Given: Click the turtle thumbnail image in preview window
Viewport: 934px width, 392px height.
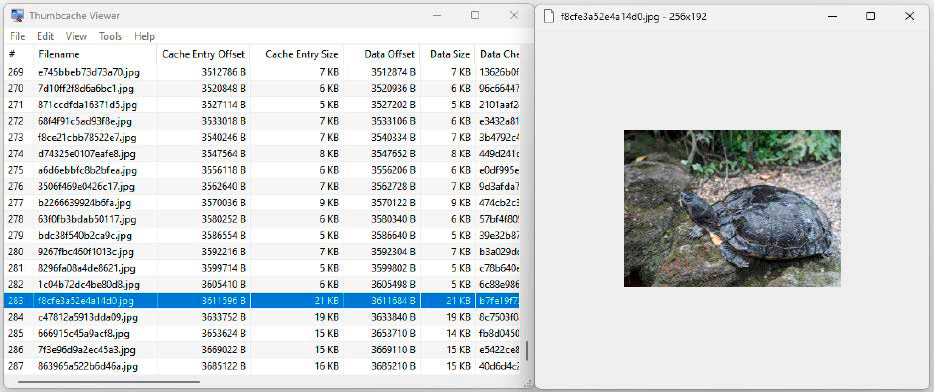Looking at the screenshot, I should [x=732, y=209].
